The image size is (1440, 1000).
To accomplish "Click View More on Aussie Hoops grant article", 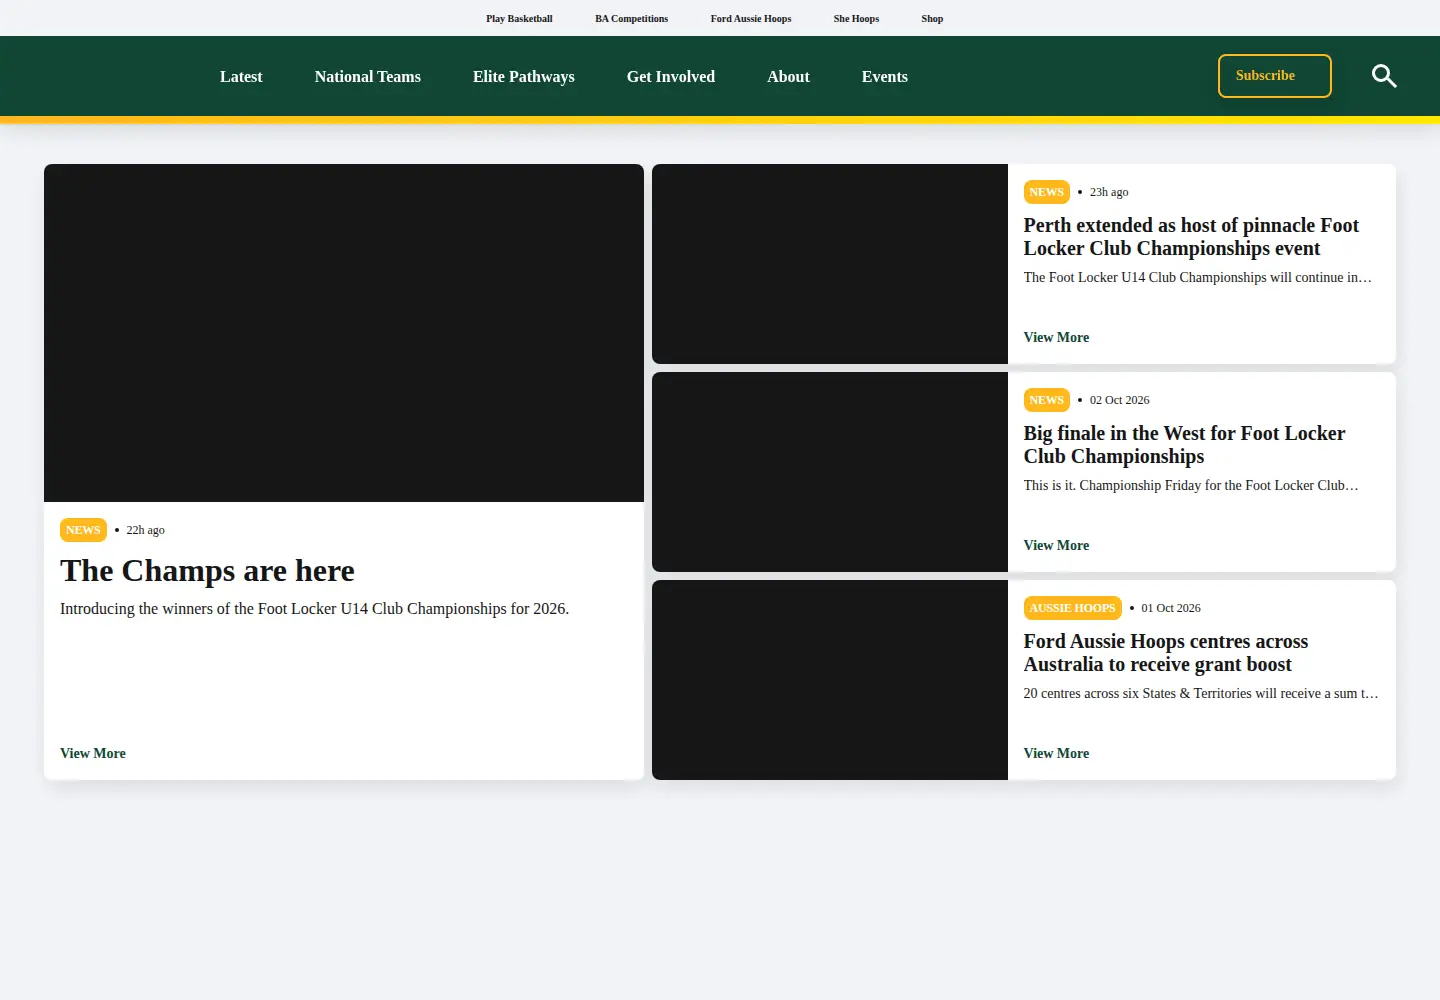I will [1056, 754].
